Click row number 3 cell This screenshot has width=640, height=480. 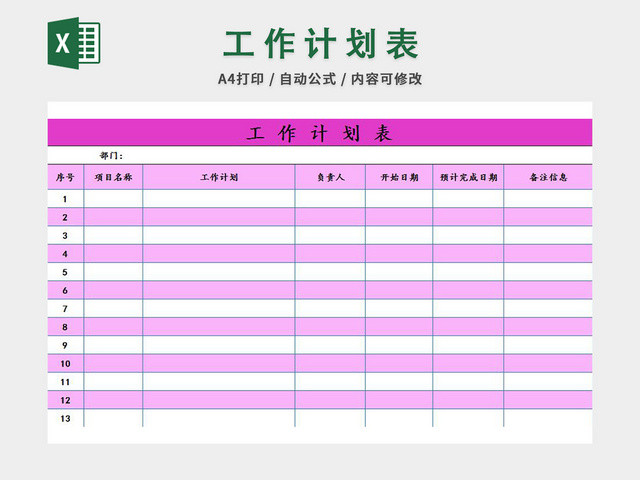[66, 236]
